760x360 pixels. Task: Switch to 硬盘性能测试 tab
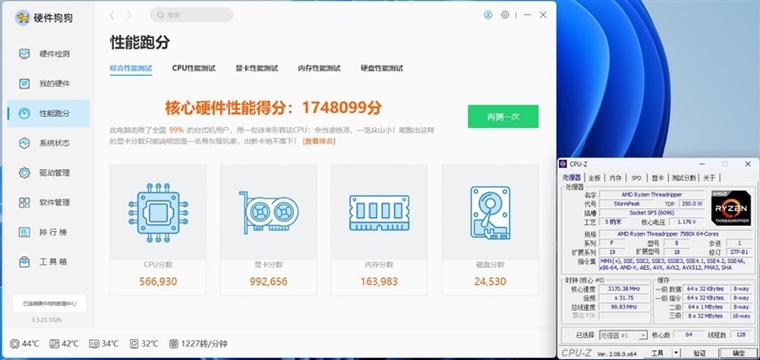pos(382,68)
